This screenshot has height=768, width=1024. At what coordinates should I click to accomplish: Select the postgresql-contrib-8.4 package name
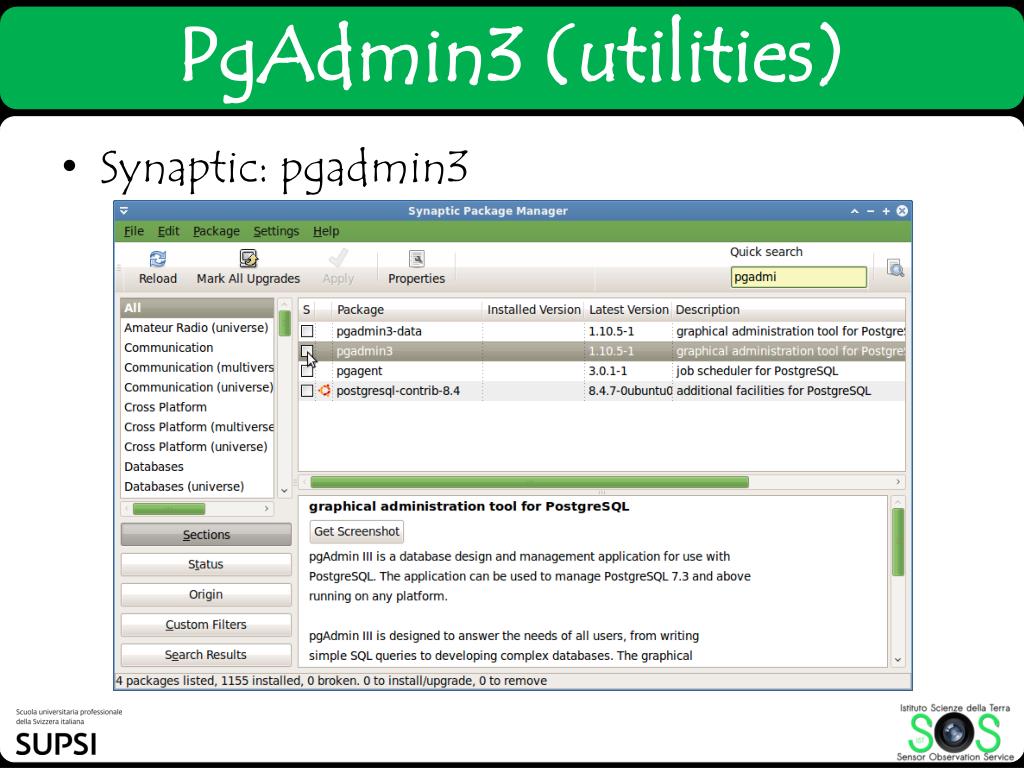tap(398, 391)
